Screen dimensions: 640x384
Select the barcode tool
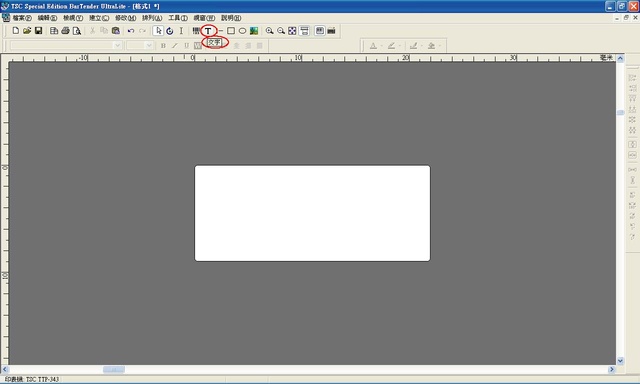pyautogui.click(x=196, y=31)
